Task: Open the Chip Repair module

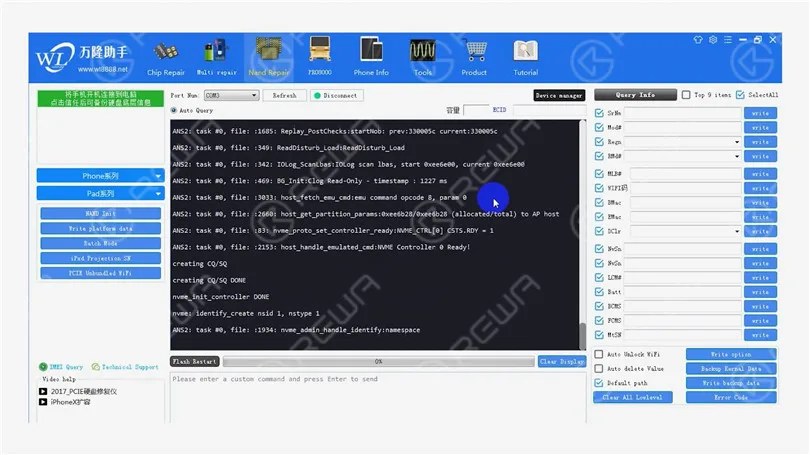Action: click(165, 59)
